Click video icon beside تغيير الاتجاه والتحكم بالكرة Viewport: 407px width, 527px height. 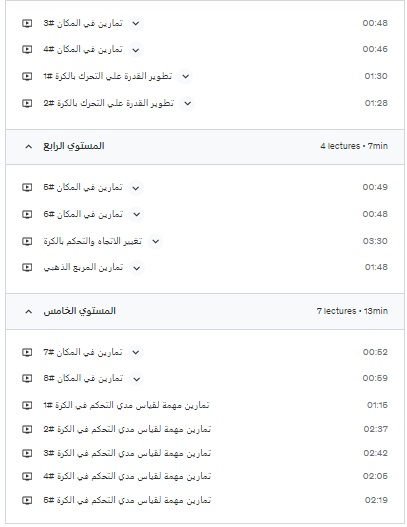[27, 241]
